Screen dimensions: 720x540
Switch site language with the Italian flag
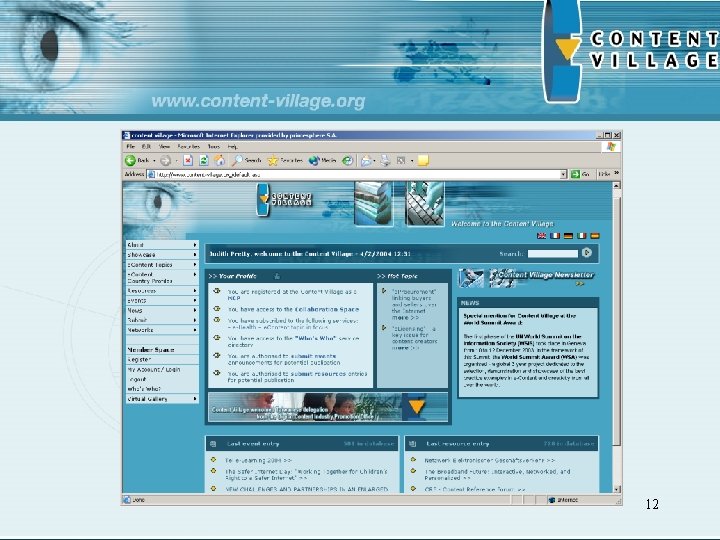click(x=582, y=236)
